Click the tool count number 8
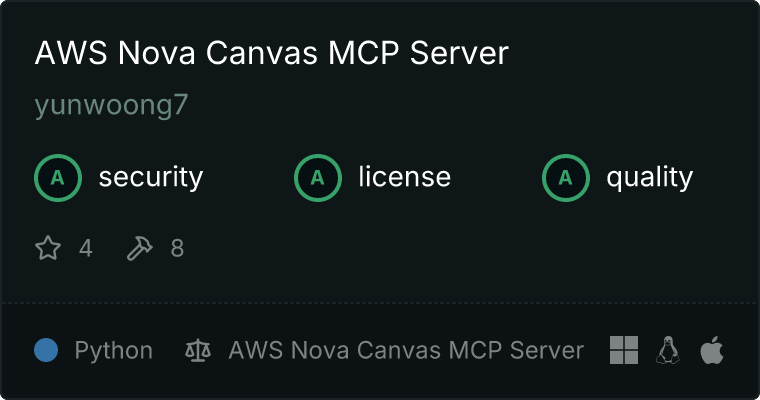 click(x=177, y=248)
